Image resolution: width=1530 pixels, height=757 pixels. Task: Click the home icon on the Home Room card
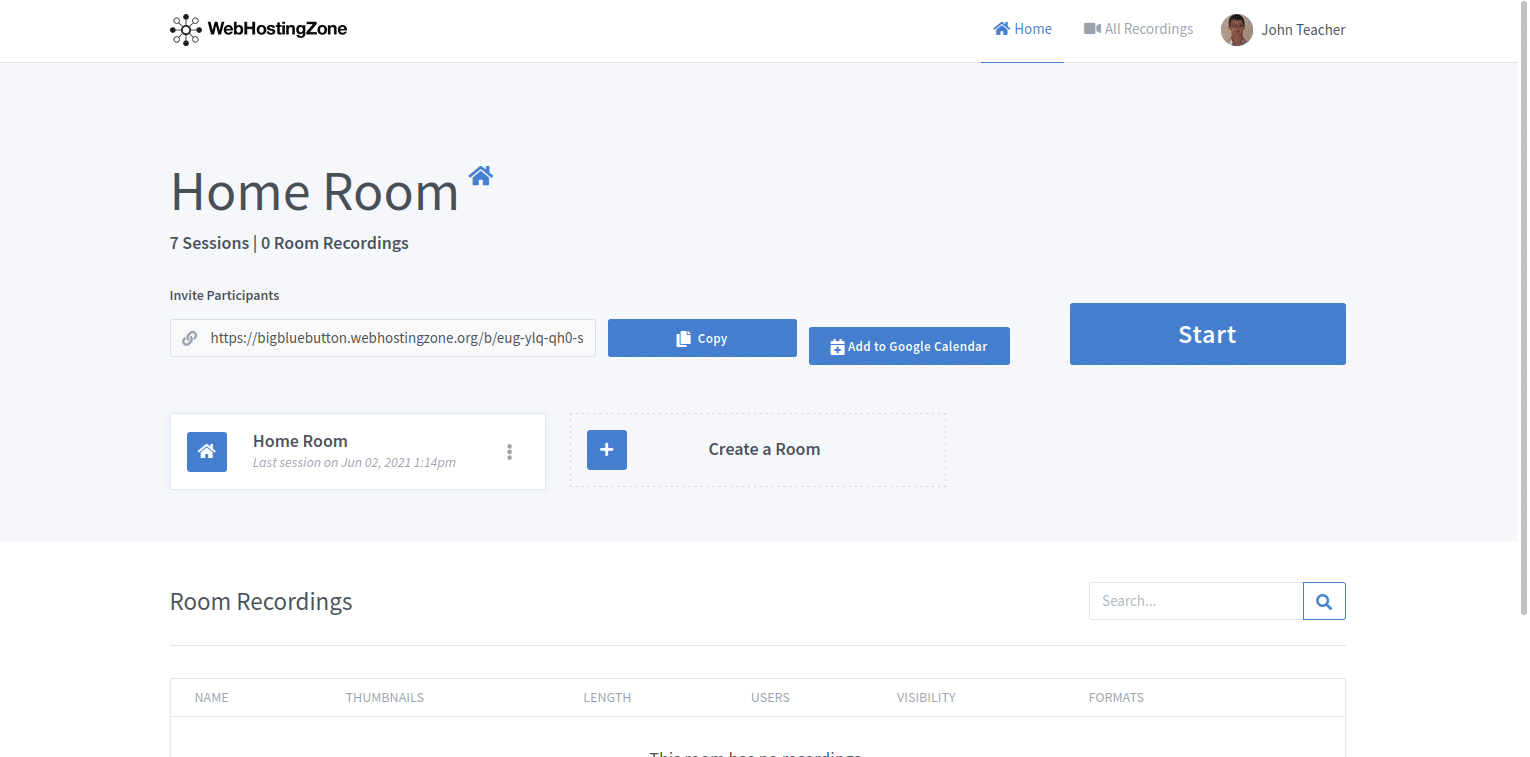pyautogui.click(x=206, y=451)
